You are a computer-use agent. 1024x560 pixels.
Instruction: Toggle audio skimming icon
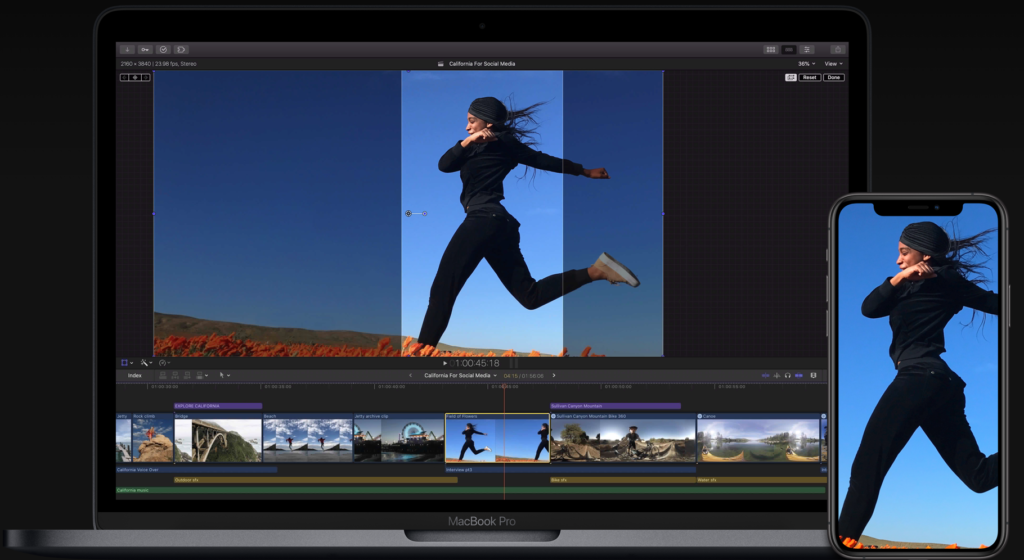(x=776, y=375)
